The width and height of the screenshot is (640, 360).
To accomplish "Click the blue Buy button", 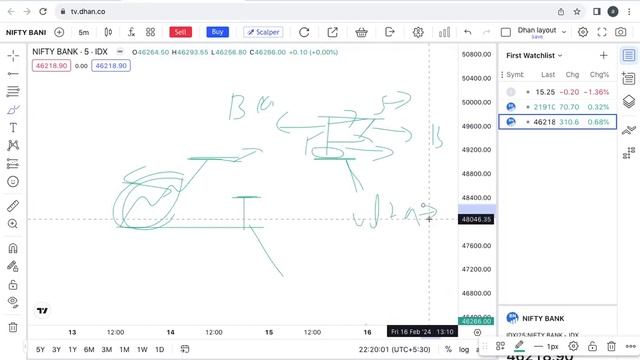I will (218, 32).
